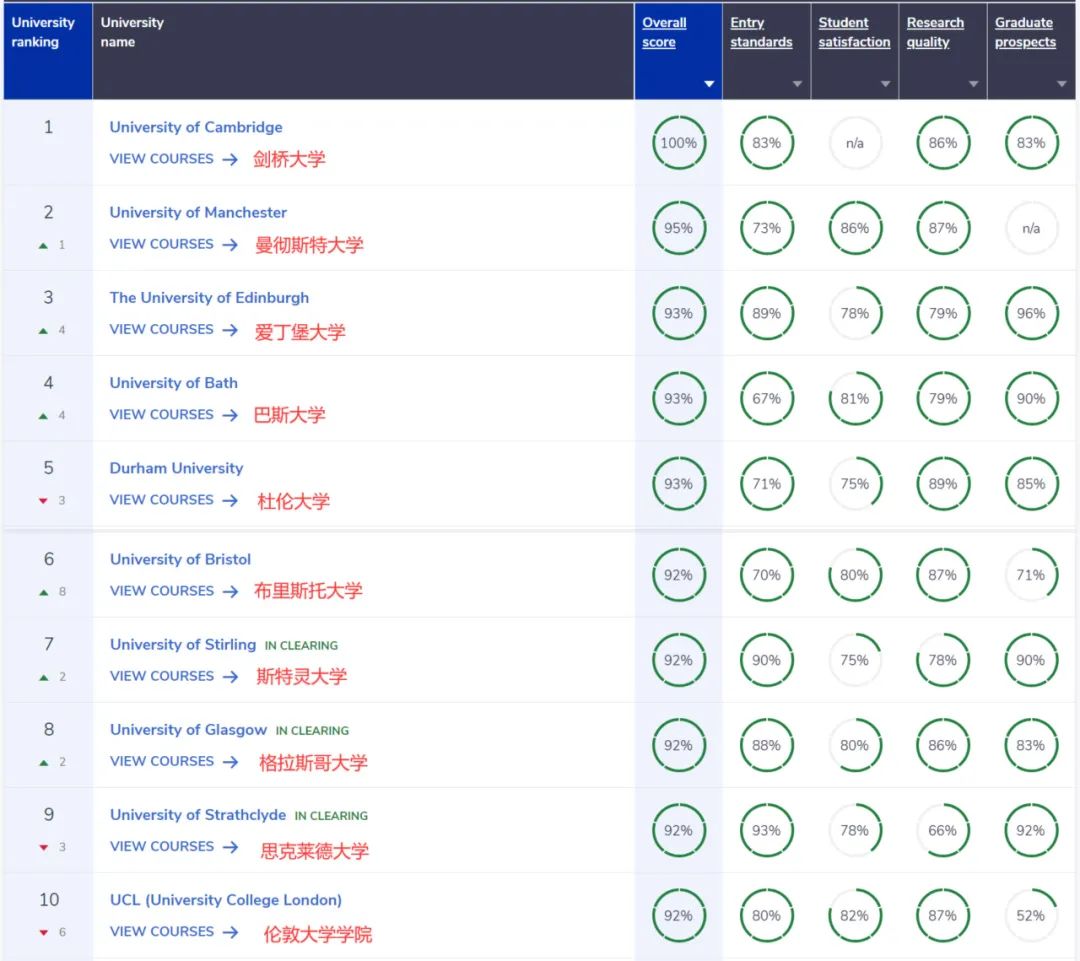Click Glasgow's IN CLEARING label
Screen dimensions: 1080x961
(312, 731)
